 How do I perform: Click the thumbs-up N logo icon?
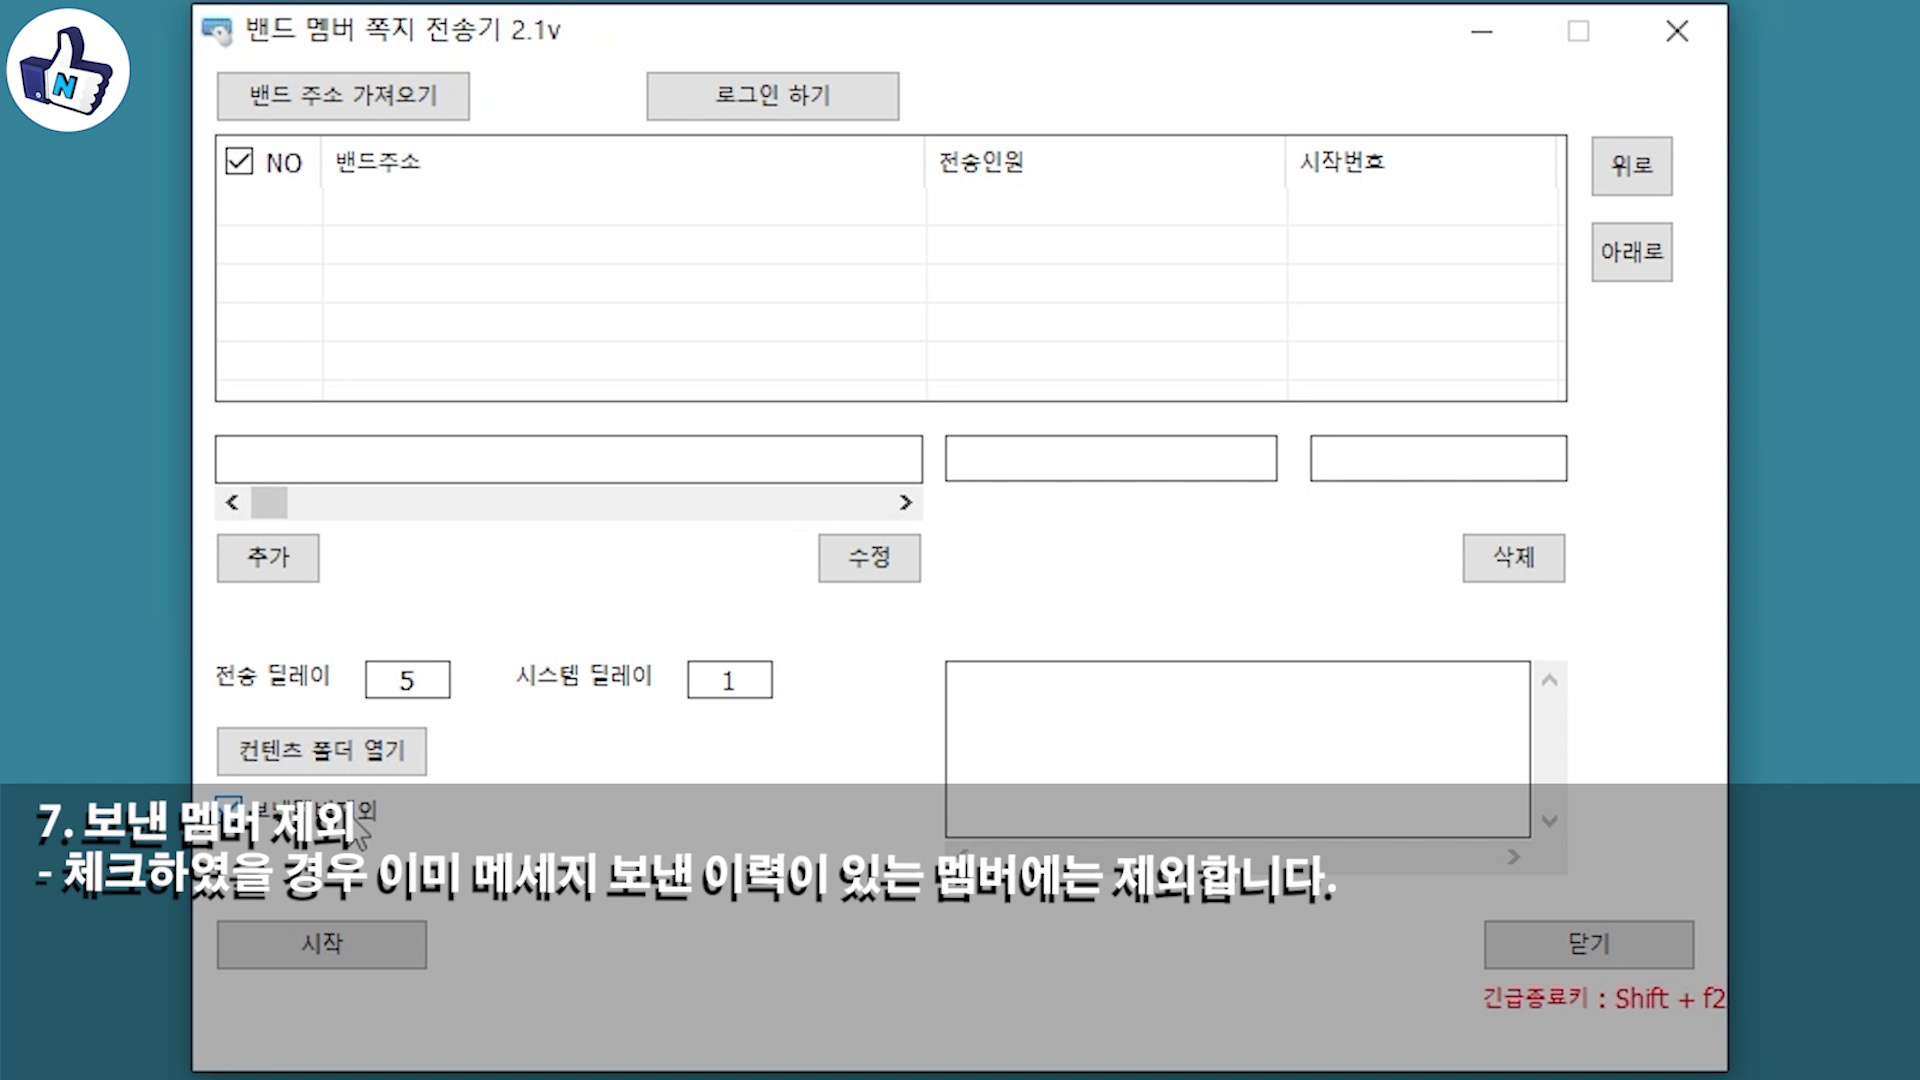68,70
